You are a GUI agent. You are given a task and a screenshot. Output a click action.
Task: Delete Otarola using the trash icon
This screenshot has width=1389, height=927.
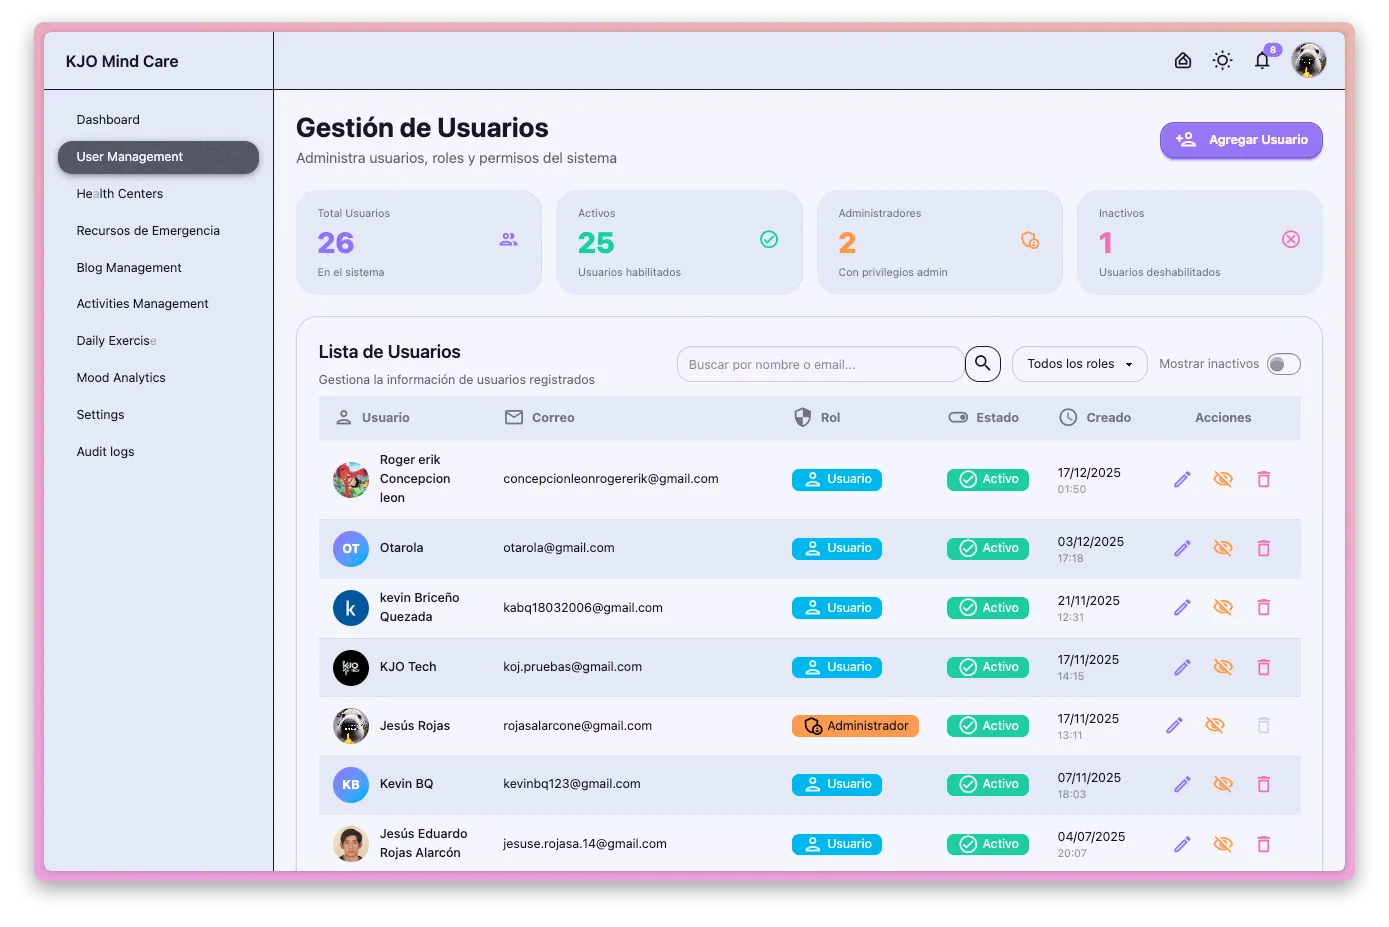coord(1263,548)
